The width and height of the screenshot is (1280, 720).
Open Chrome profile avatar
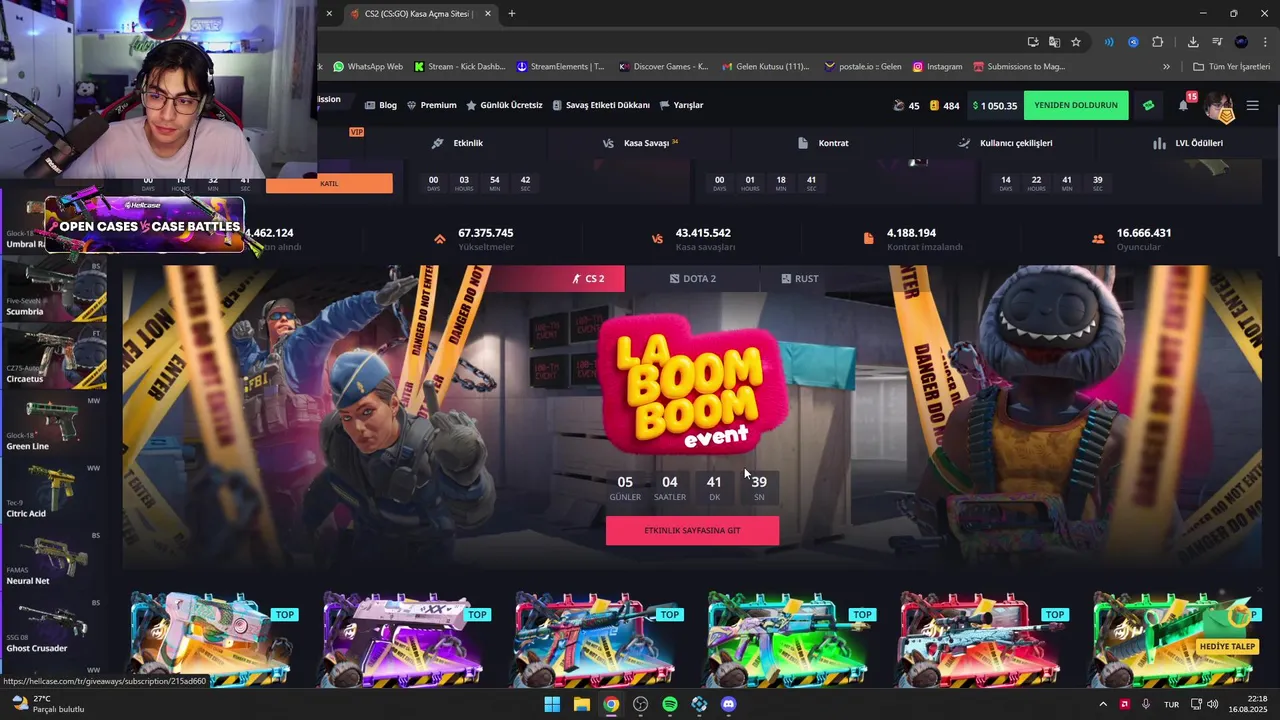(x=1241, y=42)
